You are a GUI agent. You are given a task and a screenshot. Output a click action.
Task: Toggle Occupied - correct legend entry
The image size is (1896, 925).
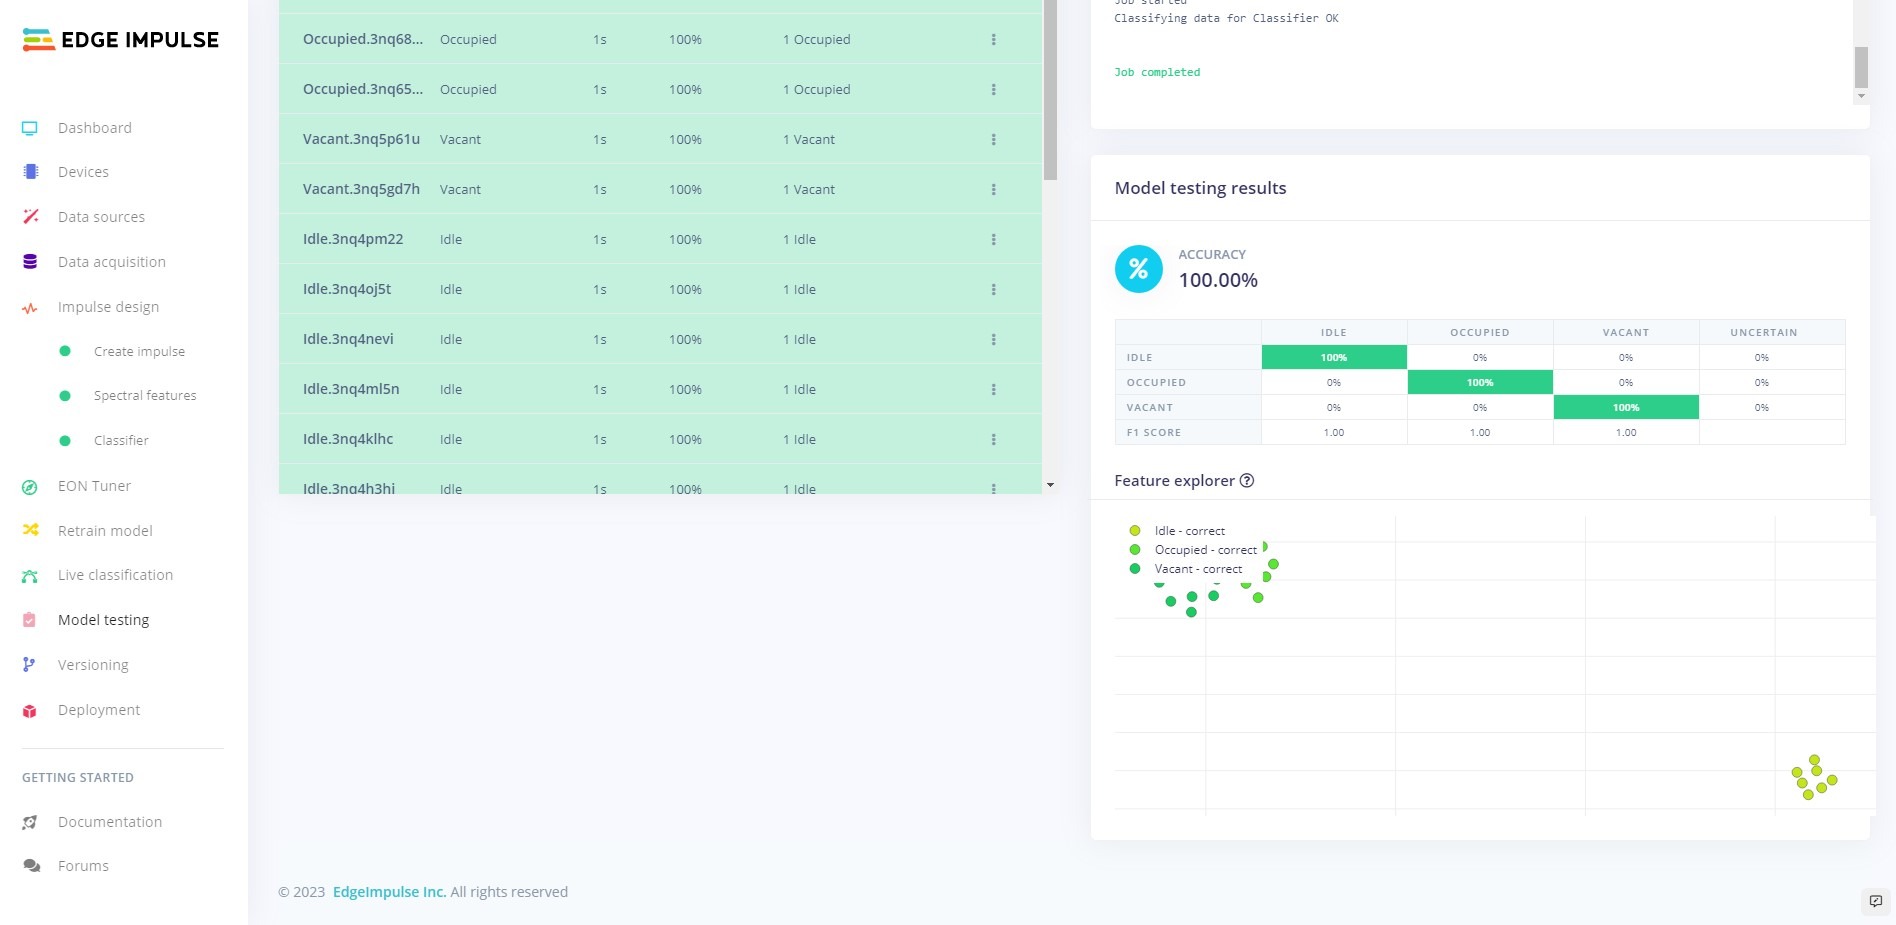click(x=1205, y=550)
